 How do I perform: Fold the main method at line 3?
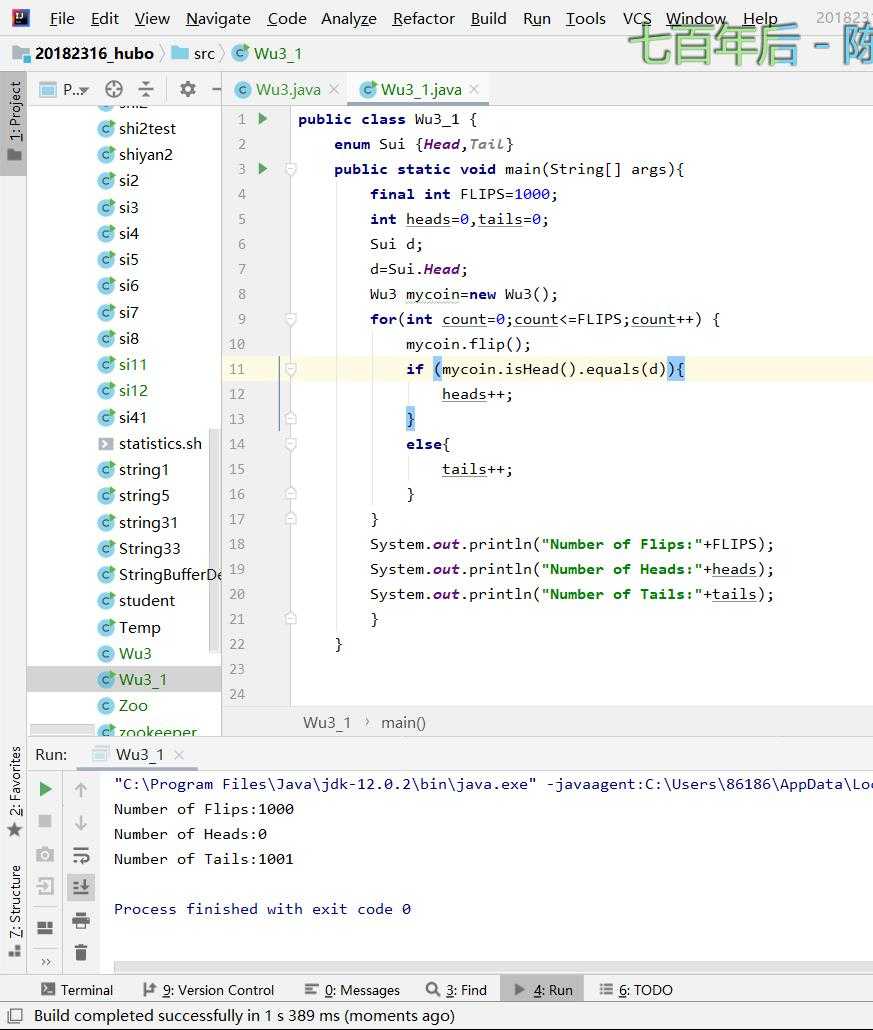click(290, 169)
